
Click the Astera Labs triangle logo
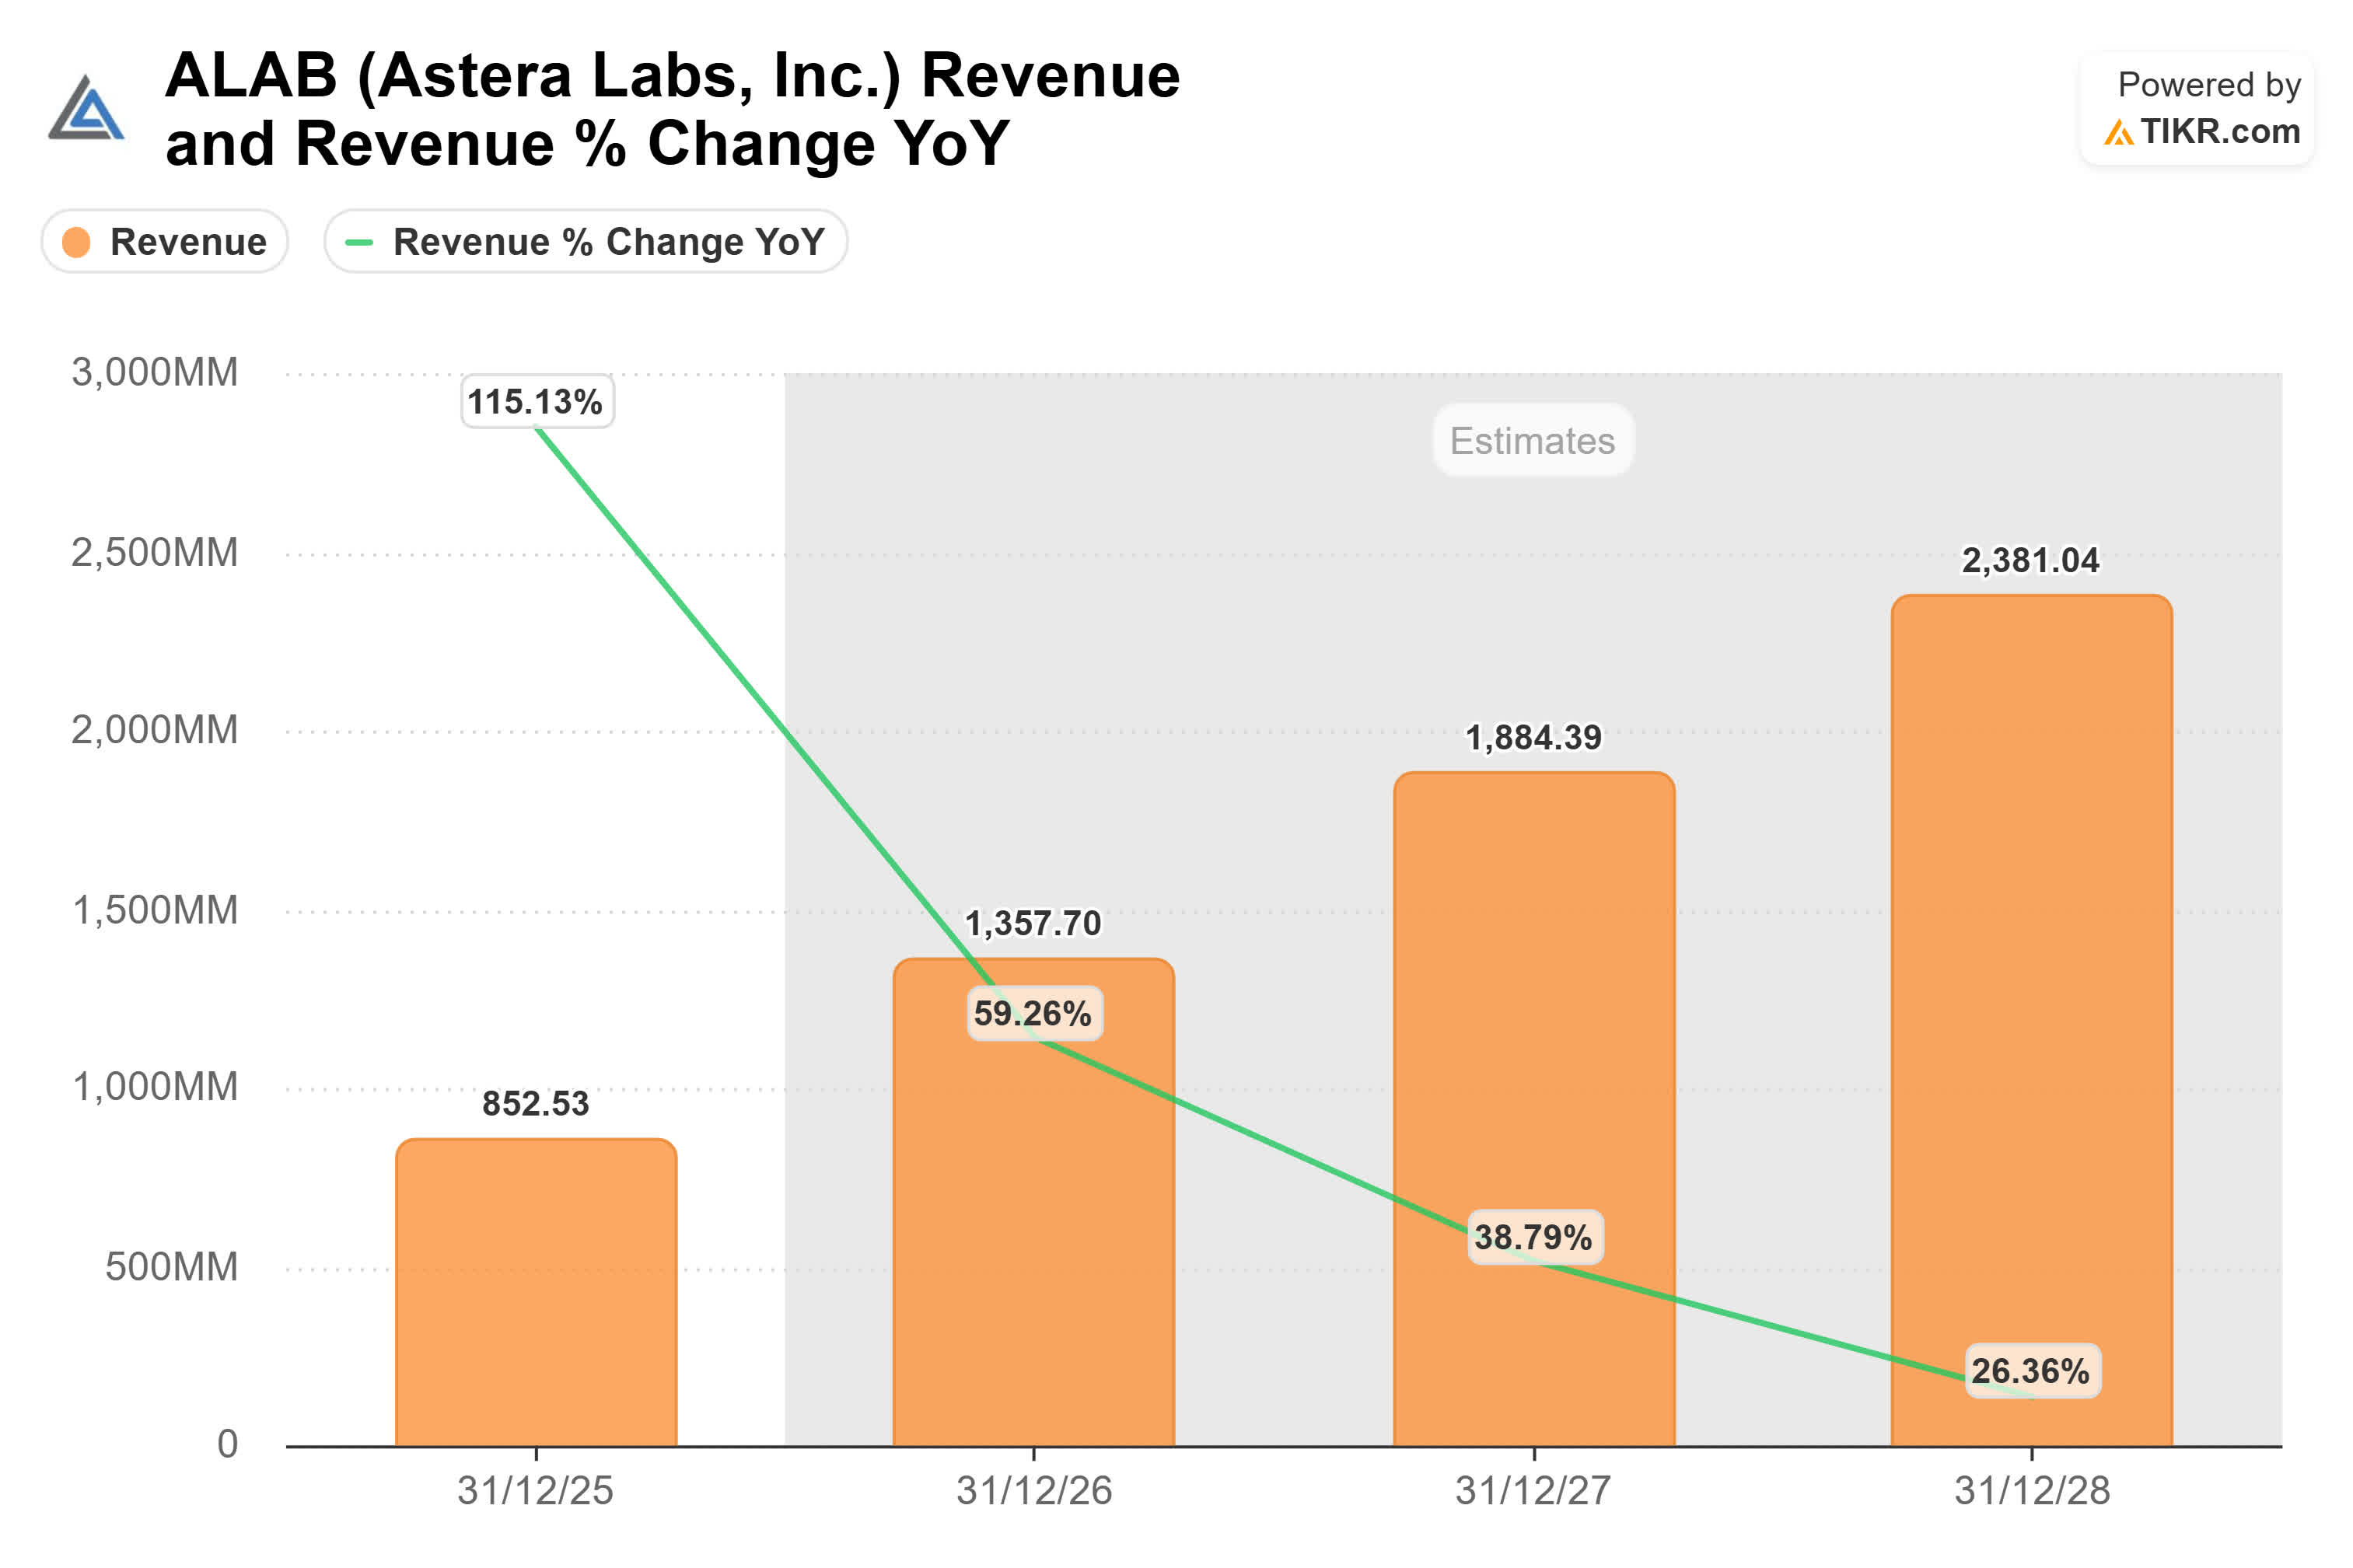click(86, 107)
